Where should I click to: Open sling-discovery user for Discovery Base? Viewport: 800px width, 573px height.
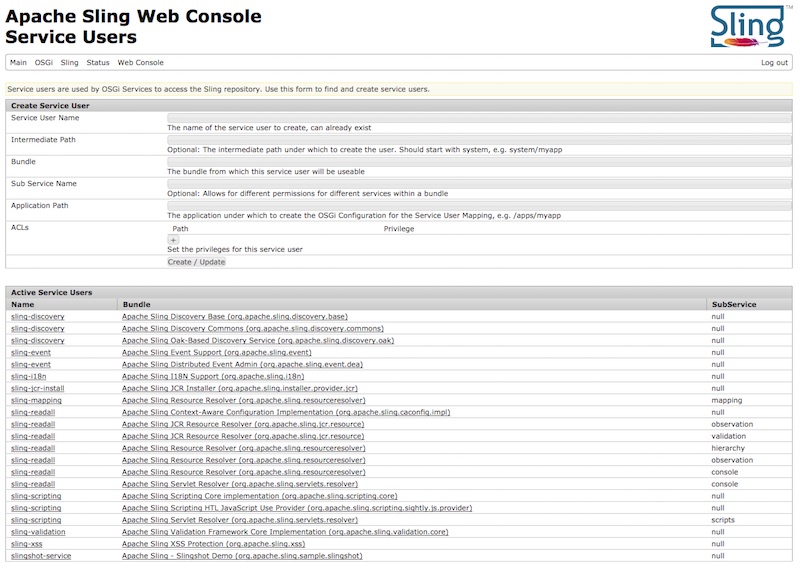tap(38, 316)
